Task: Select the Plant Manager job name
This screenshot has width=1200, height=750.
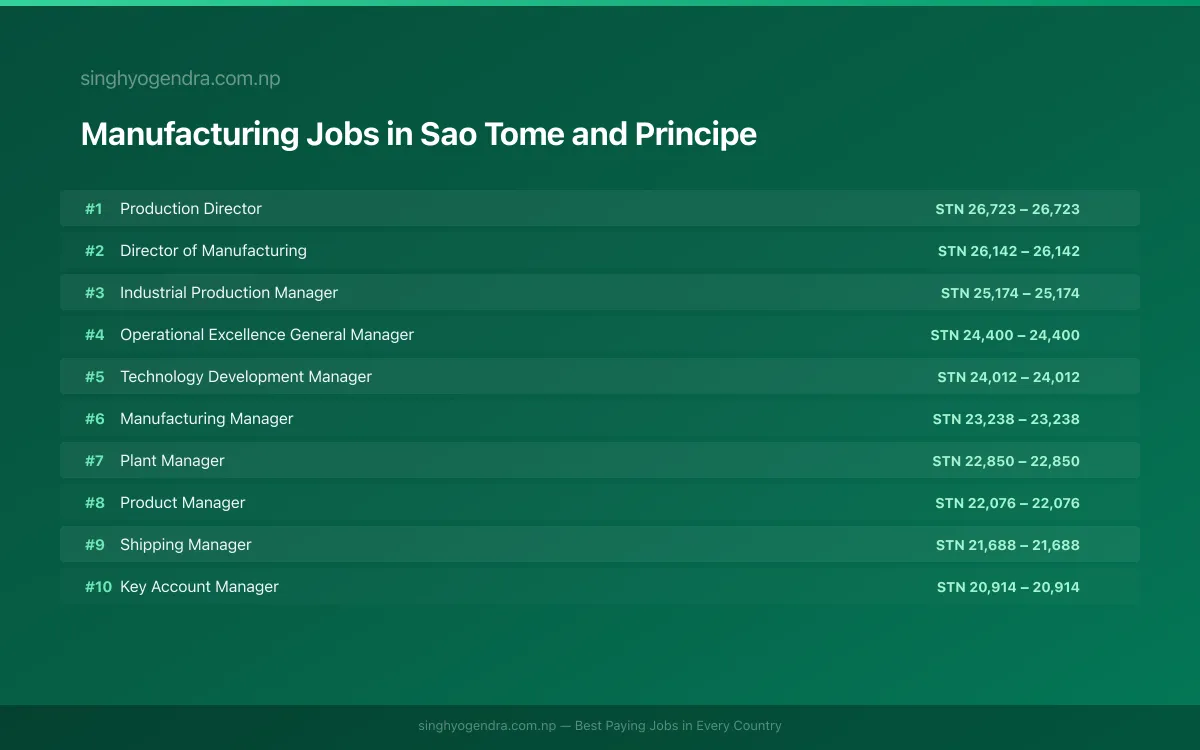Action: [172, 461]
